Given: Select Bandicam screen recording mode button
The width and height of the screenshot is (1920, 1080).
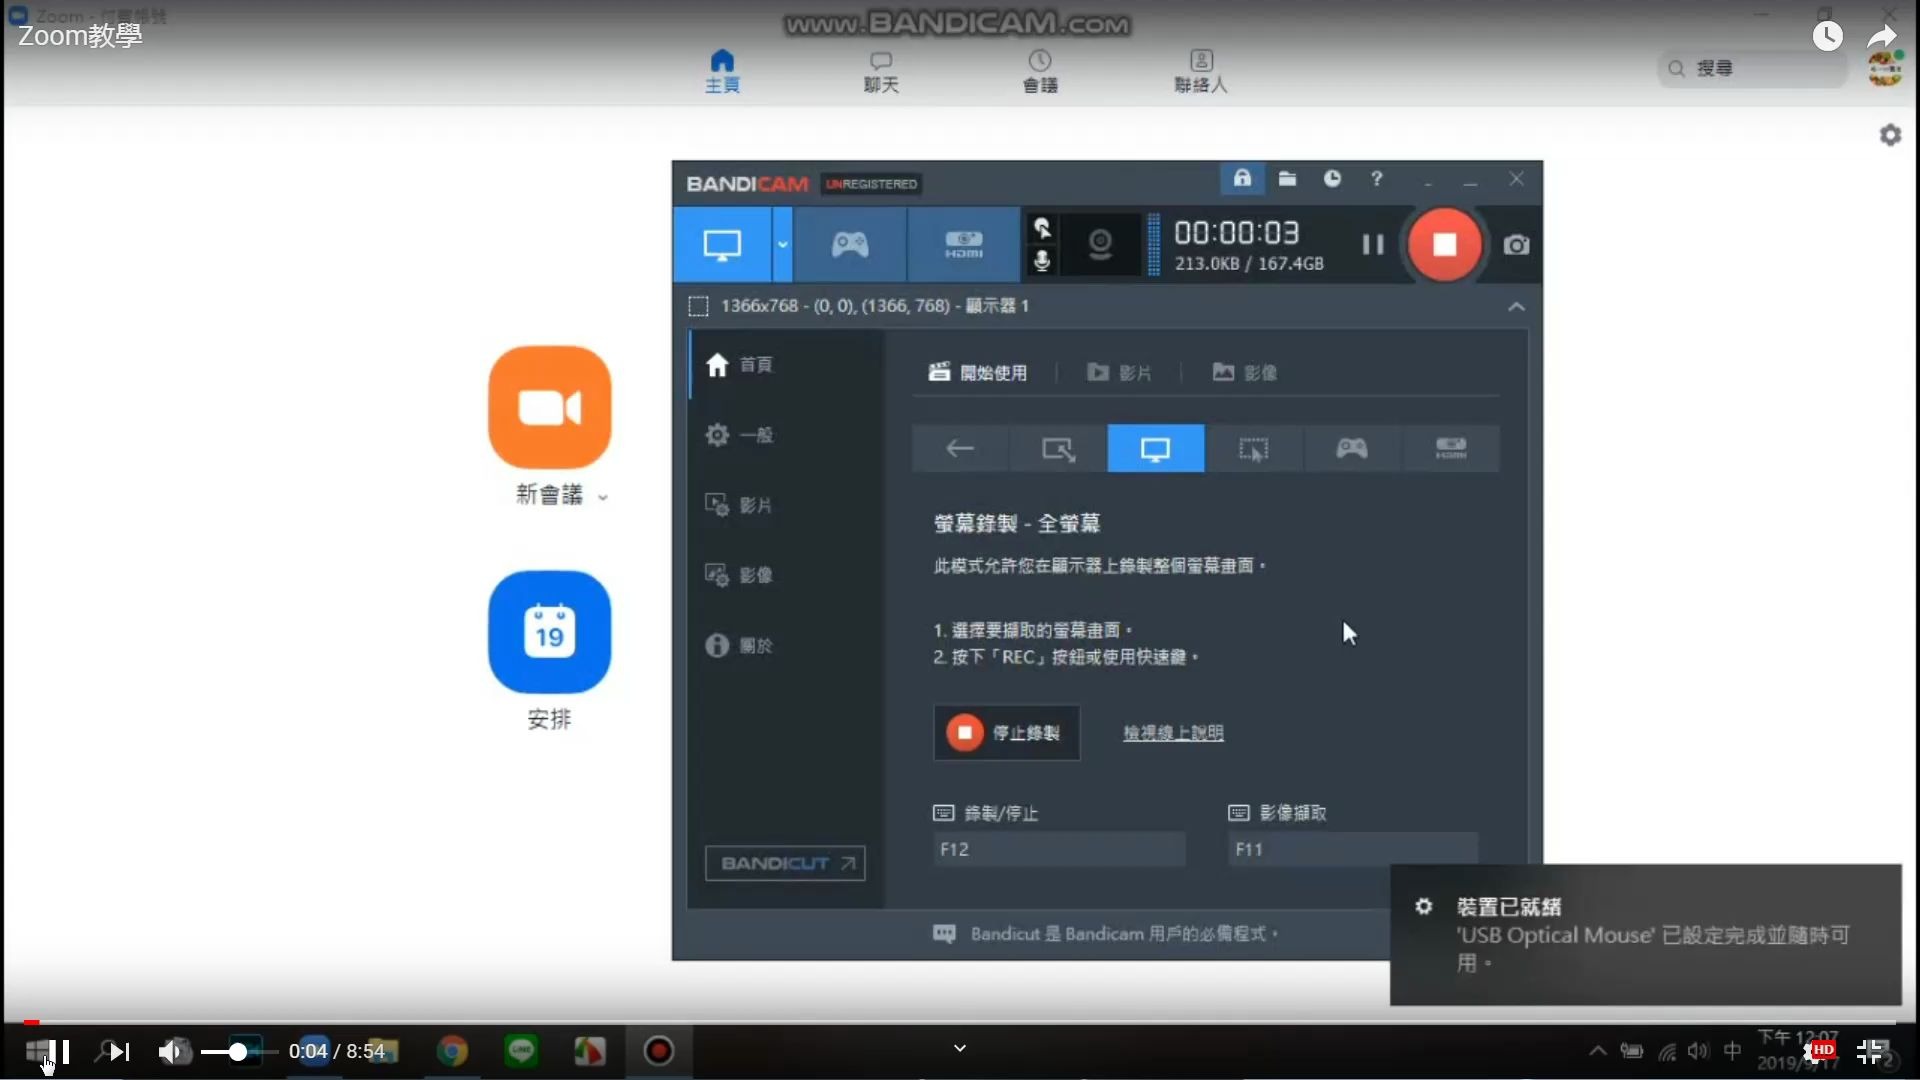Looking at the screenshot, I should click(722, 245).
